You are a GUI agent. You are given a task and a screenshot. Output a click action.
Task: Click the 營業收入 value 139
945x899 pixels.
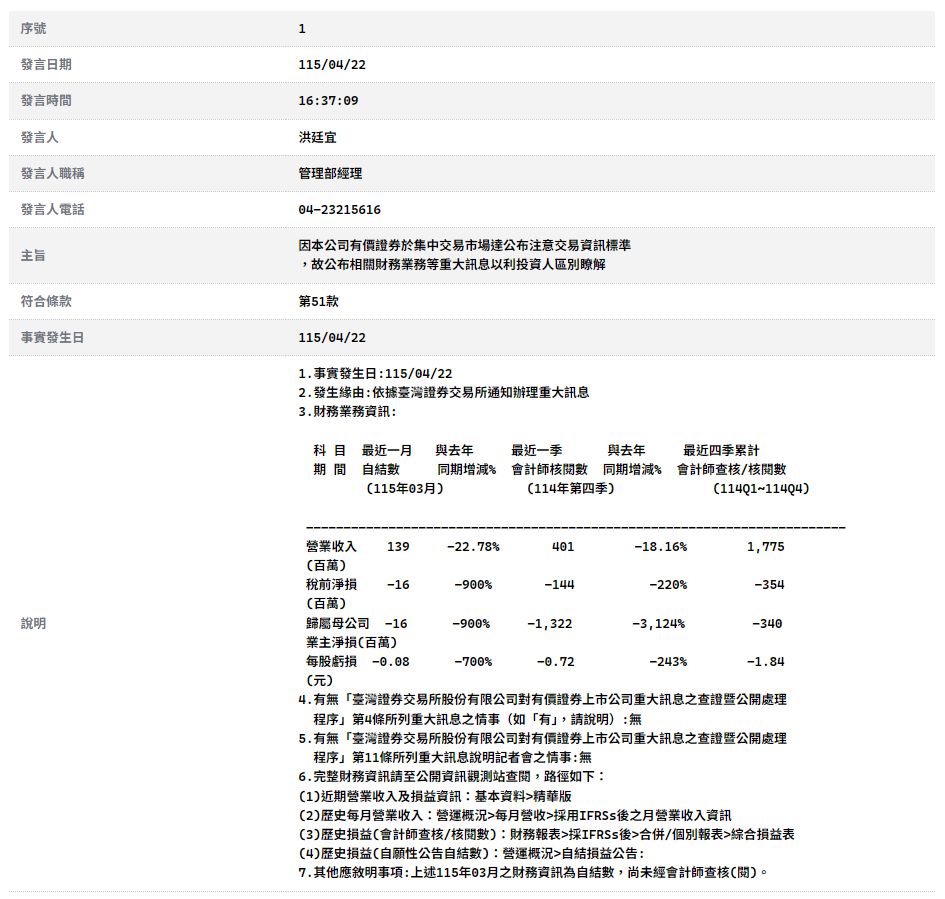397,547
